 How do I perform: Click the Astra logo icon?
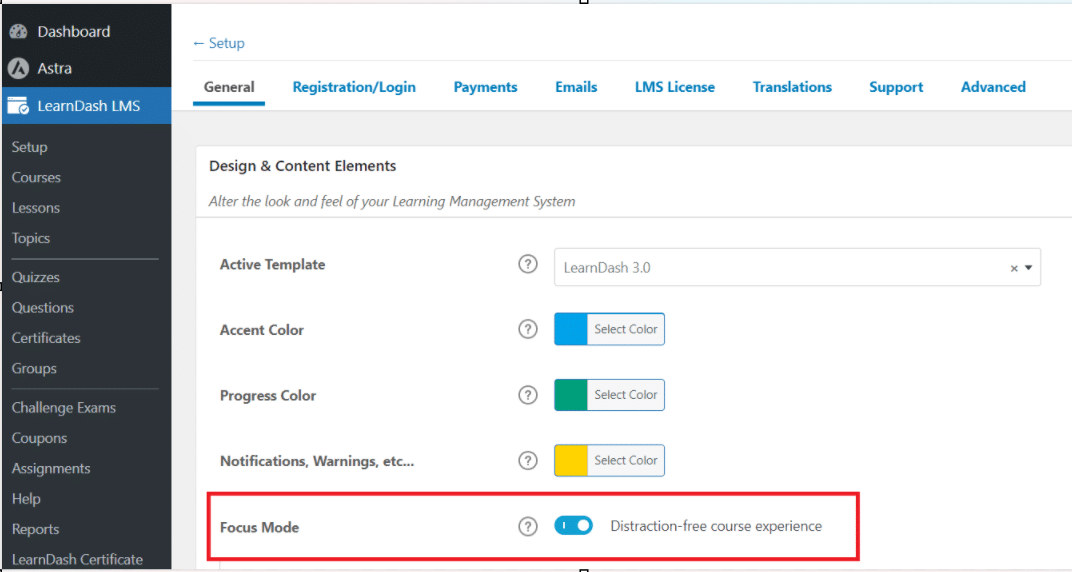tap(18, 68)
